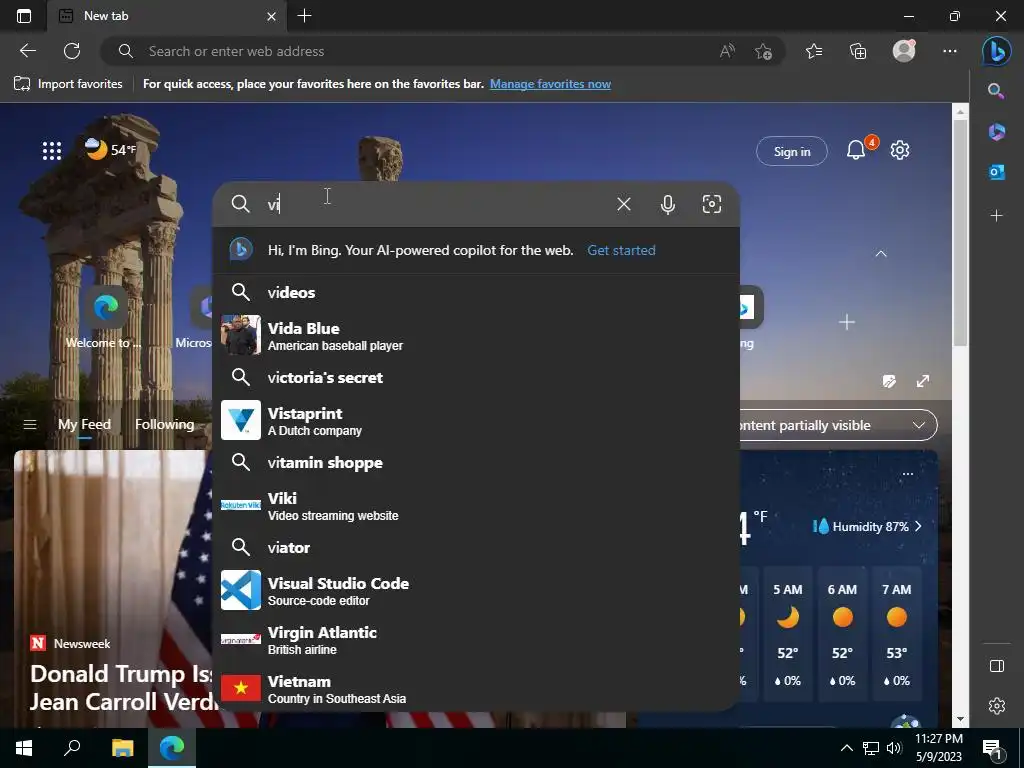Toggle the sidebar panel button

point(996,665)
